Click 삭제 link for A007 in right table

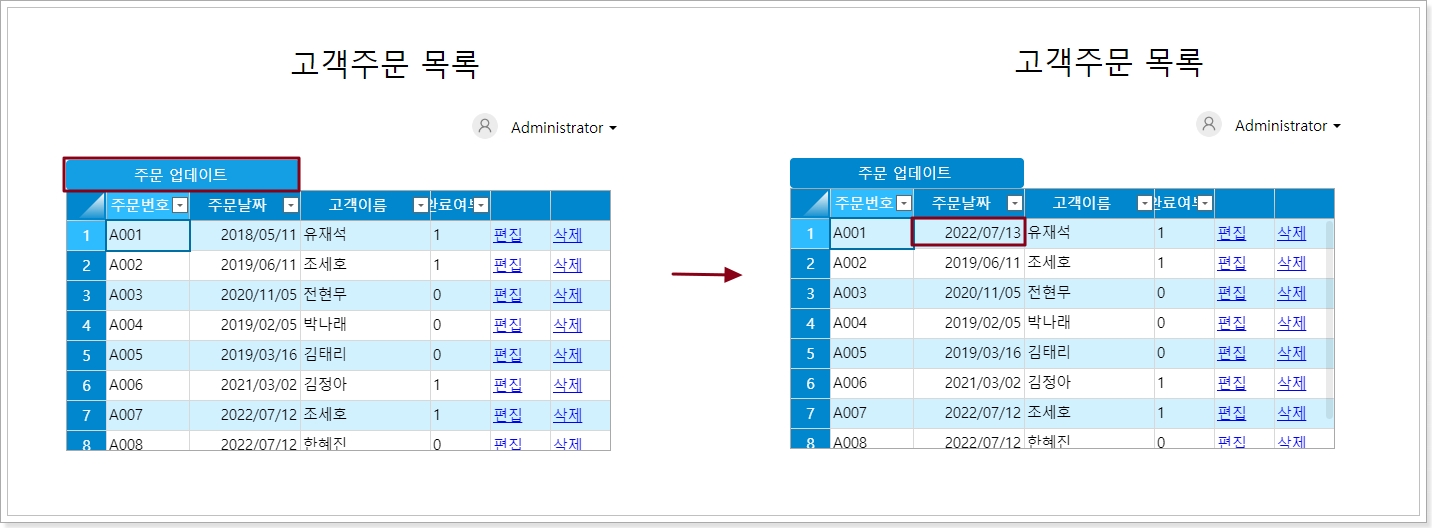pyautogui.click(x=1292, y=413)
